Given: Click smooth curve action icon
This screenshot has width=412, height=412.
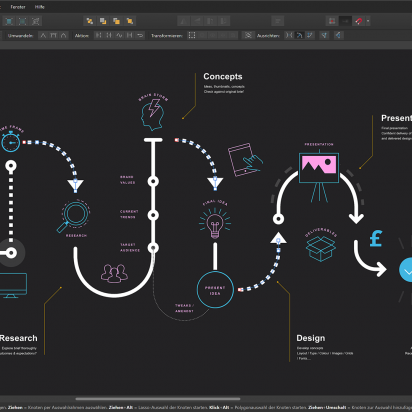Looking at the screenshot, I should click(119, 35).
